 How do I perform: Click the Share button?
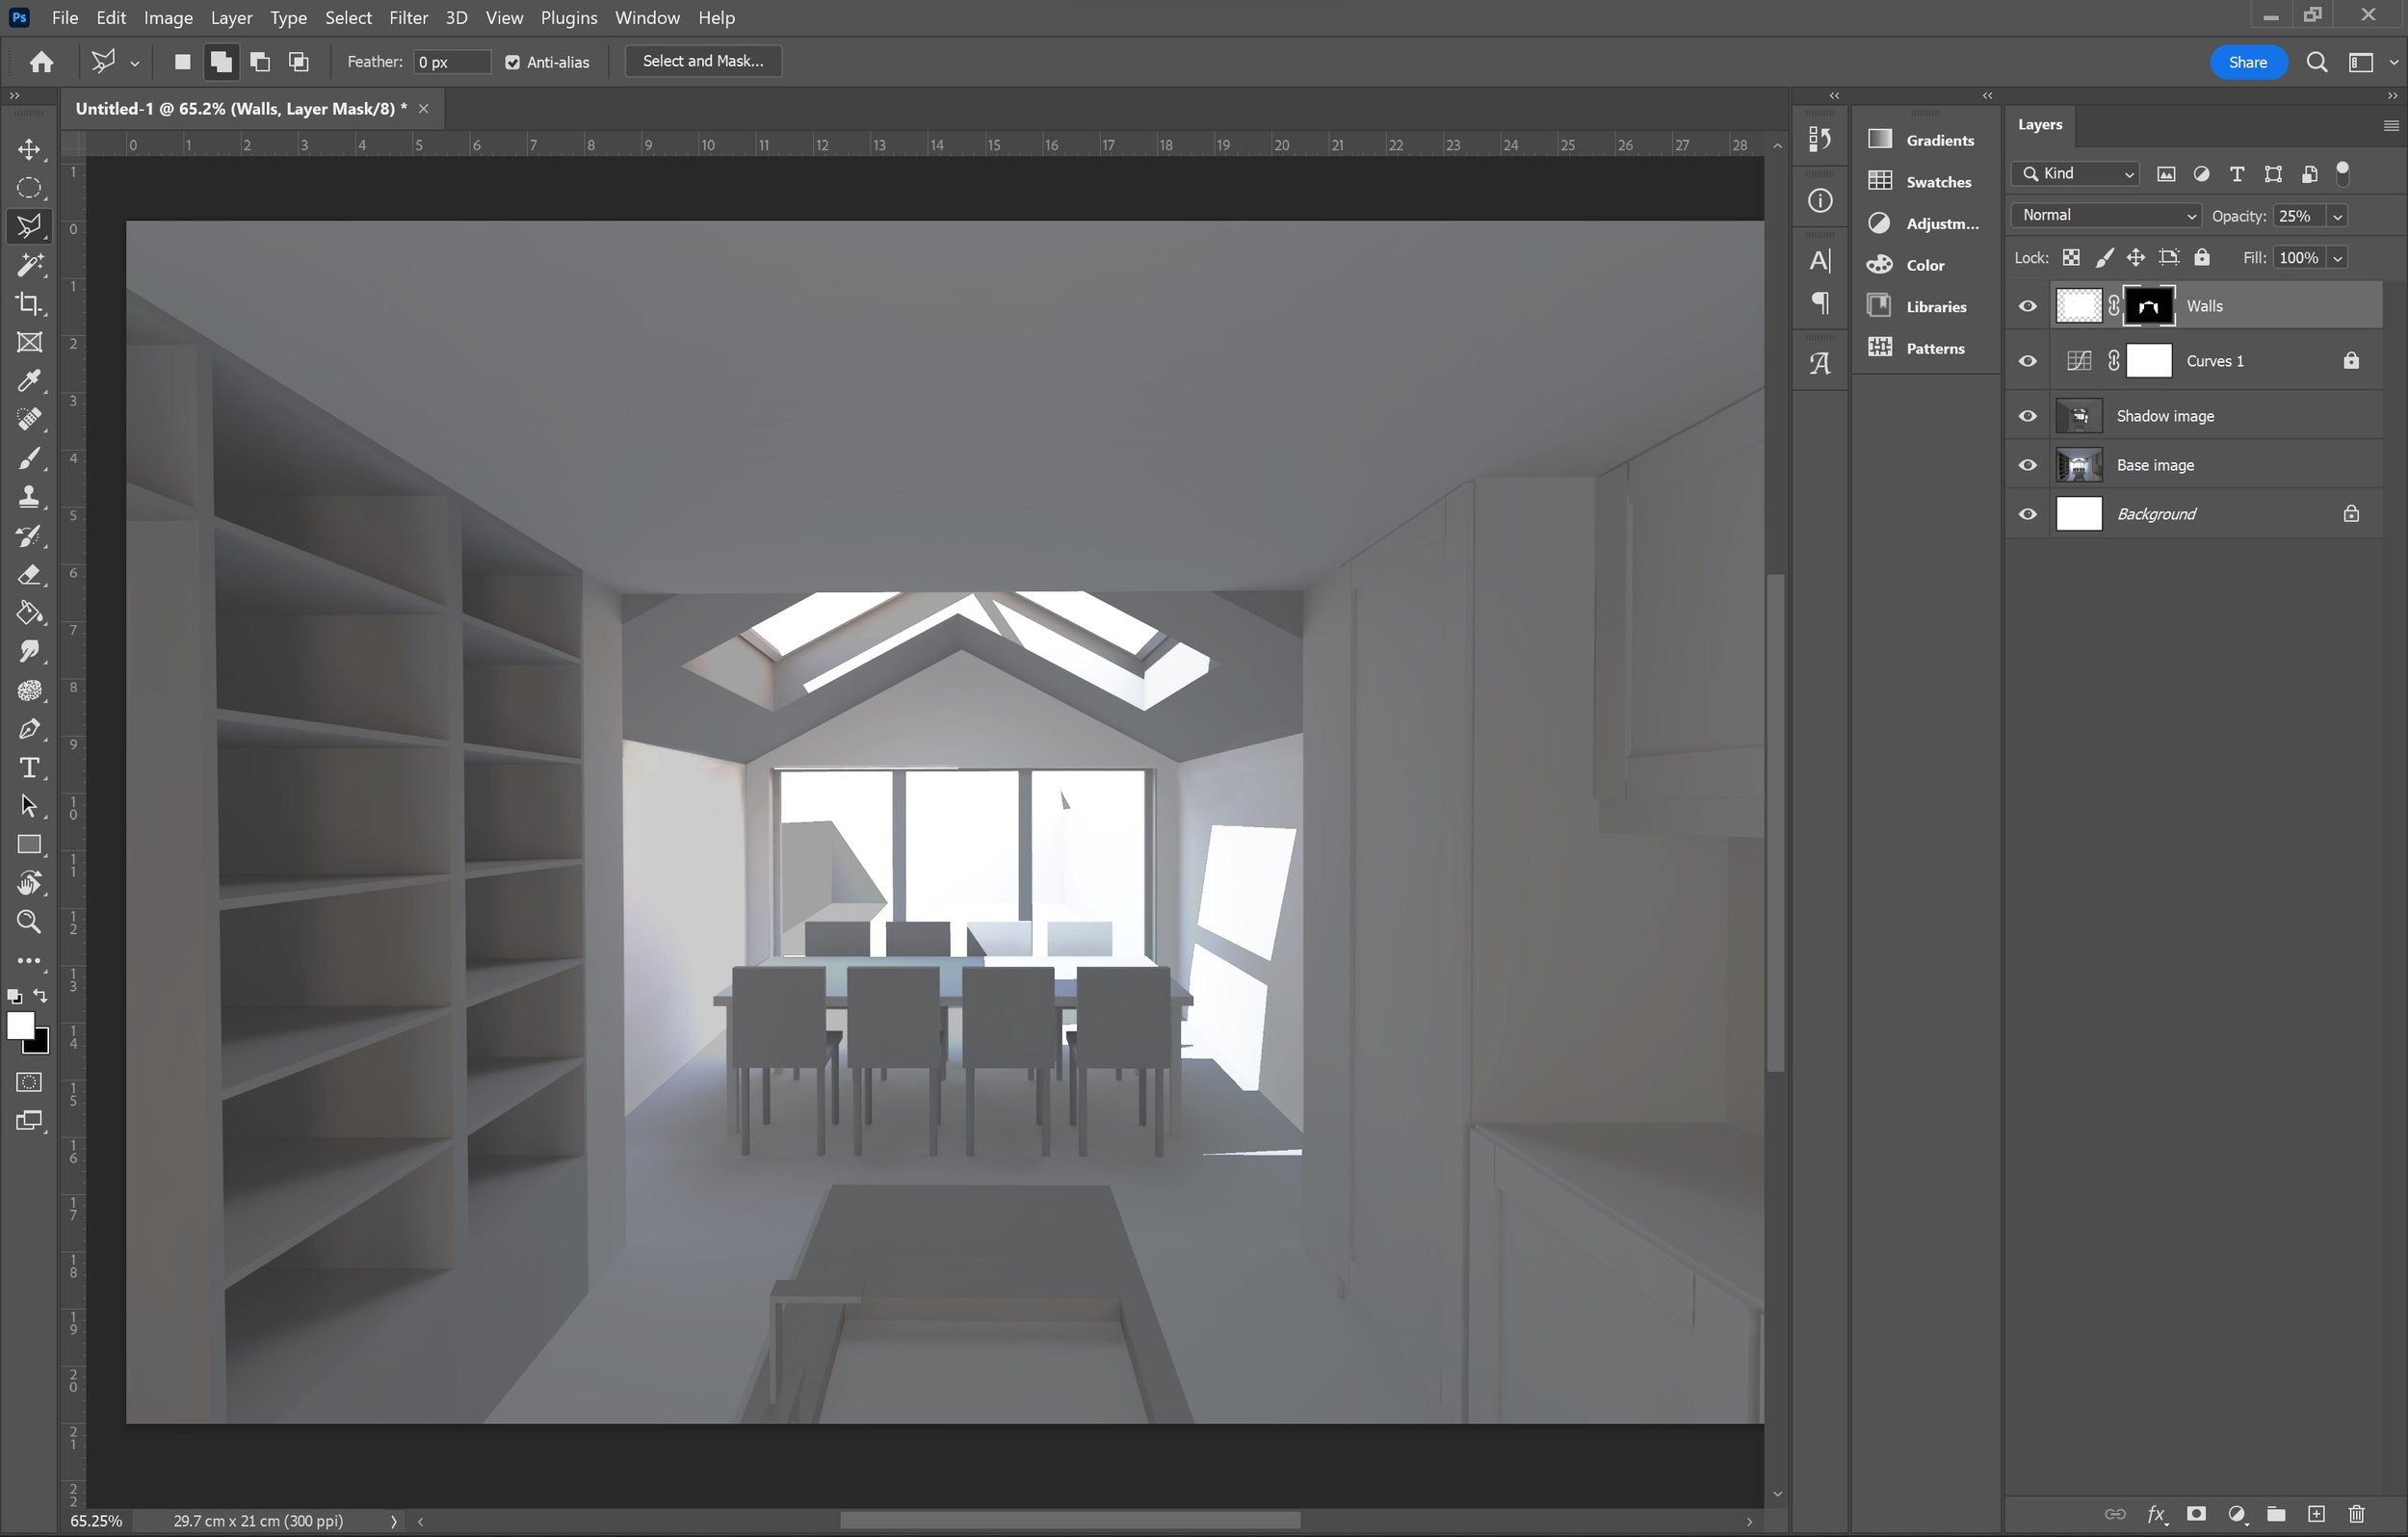coord(2247,62)
